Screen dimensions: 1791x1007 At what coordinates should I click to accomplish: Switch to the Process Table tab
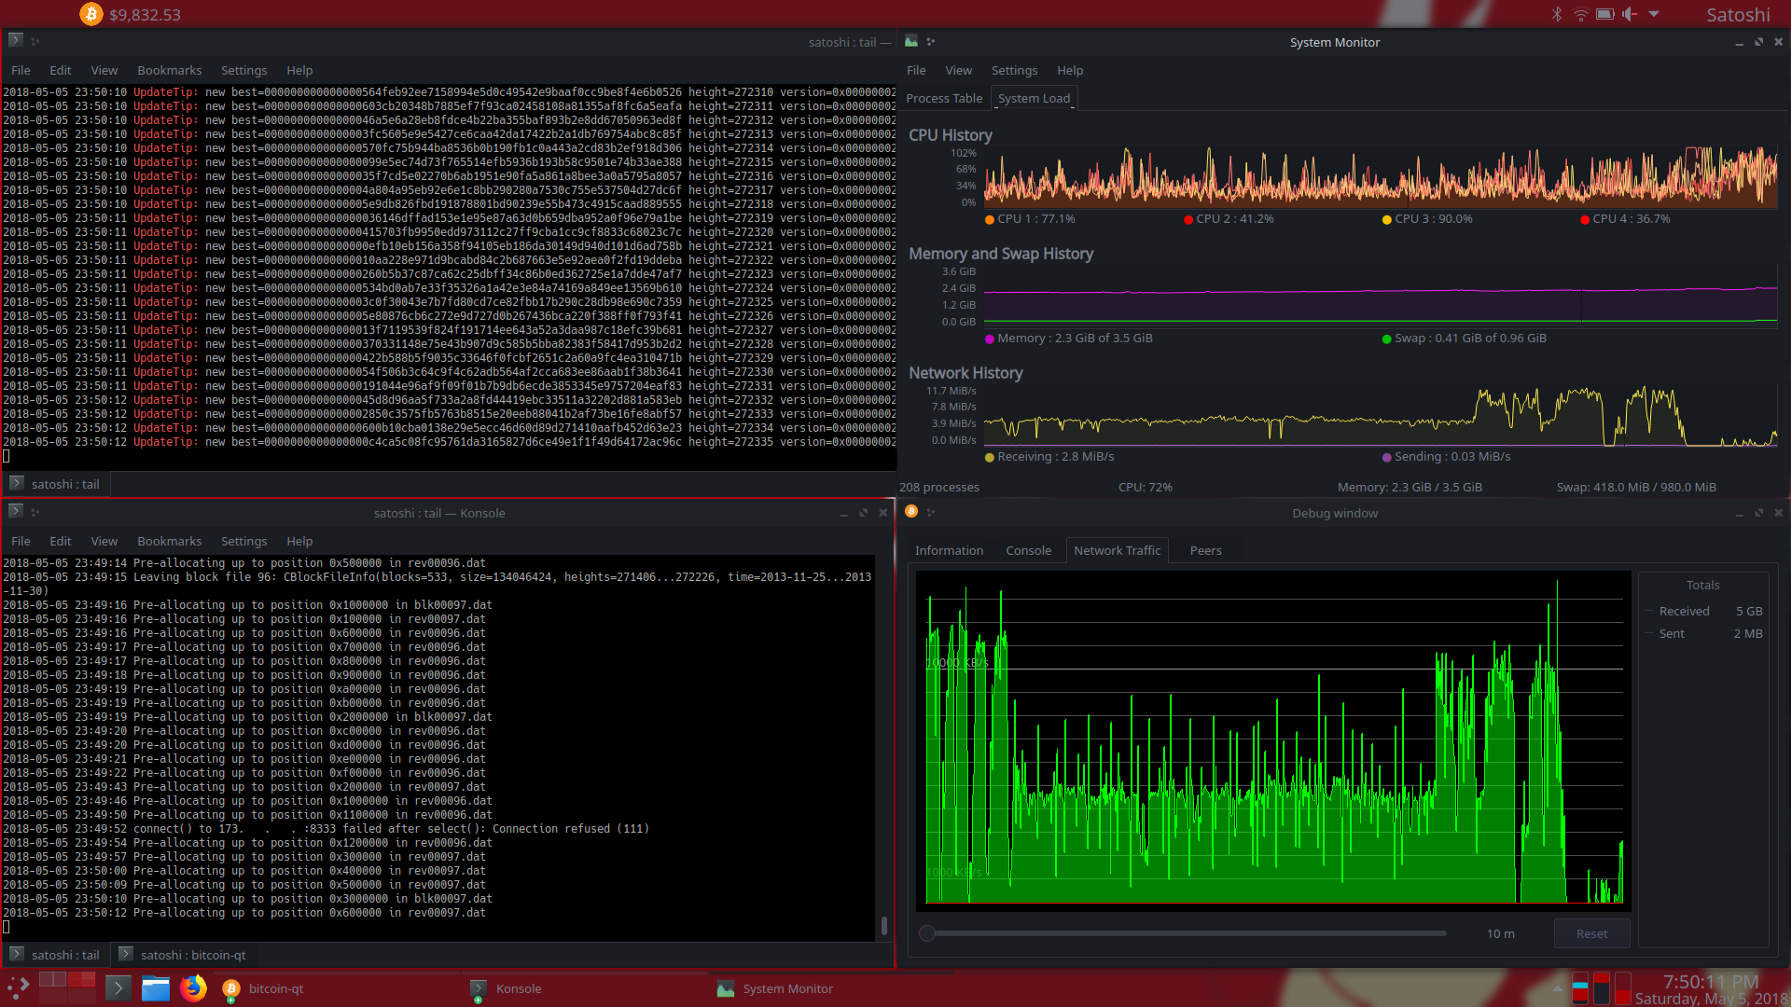point(943,98)
